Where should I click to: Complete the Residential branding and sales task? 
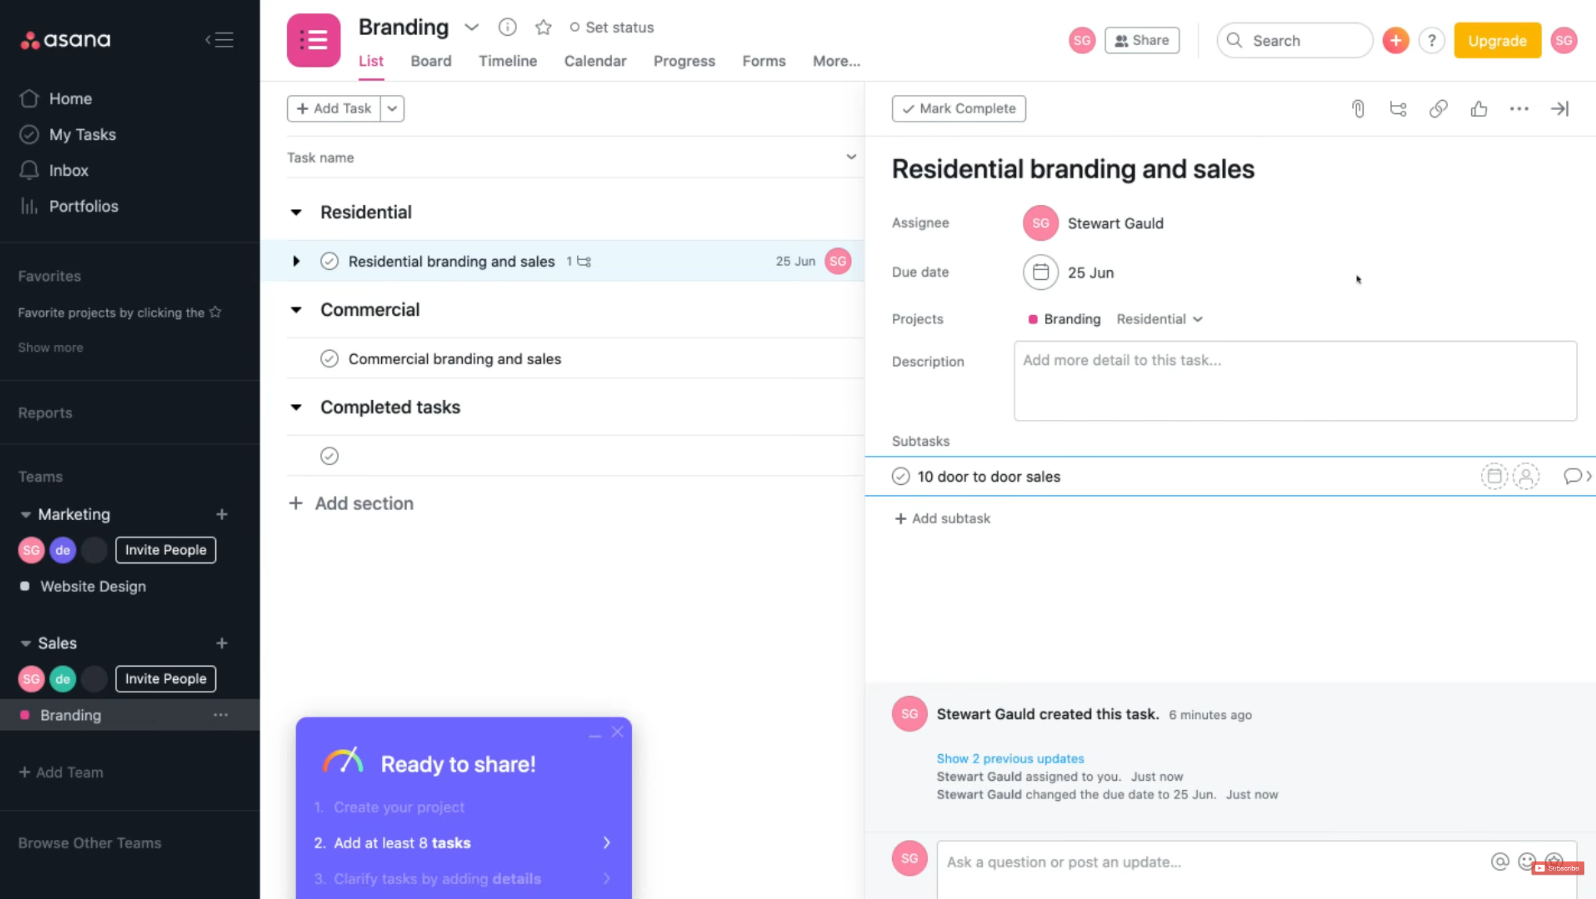click(x=329, y=261)
